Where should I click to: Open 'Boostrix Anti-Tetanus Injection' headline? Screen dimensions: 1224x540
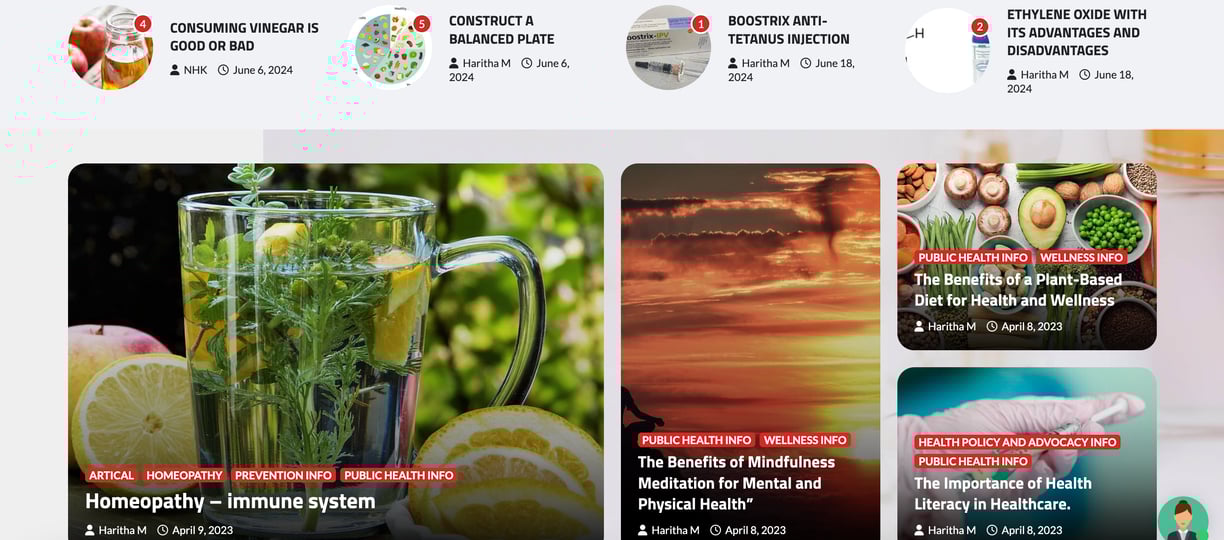point(788,30)
